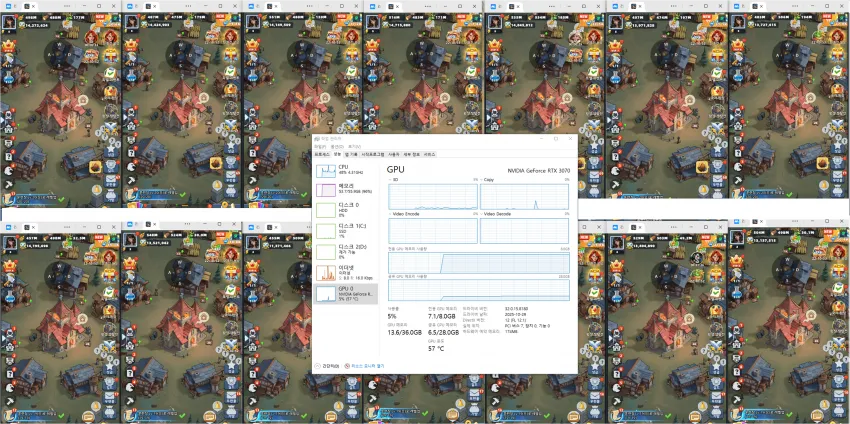Switch to the 세부 정보 tab in Task Manager
Image resolution: width=850 pixels, height=424 pixels.
click(x=411, y=155)
